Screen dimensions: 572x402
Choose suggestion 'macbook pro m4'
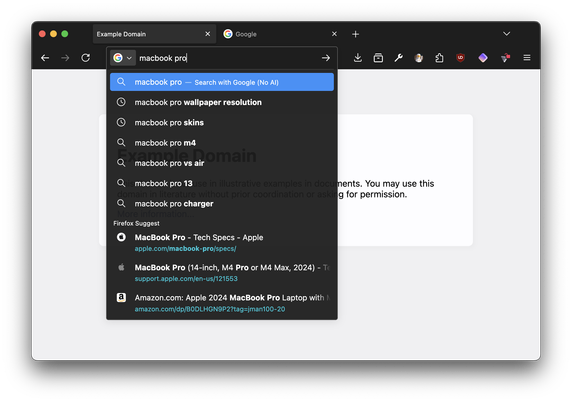222,143
